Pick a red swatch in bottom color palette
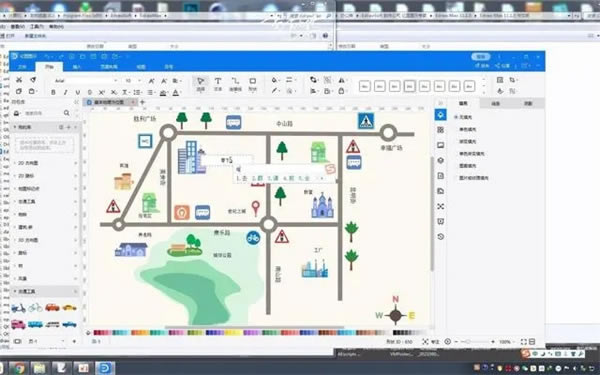The height and width of the screenshot is (375, 600). (97, 333)
